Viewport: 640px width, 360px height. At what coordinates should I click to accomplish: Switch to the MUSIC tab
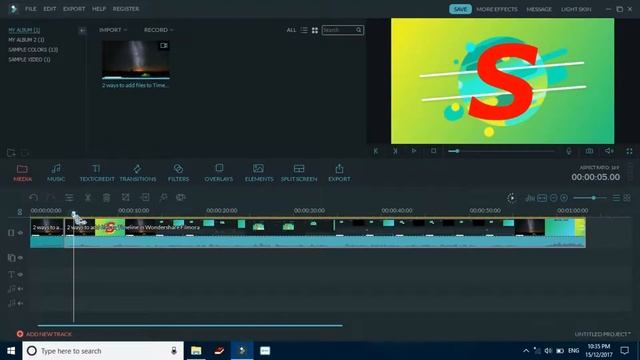pyautogui.click(x=56, y=173)
